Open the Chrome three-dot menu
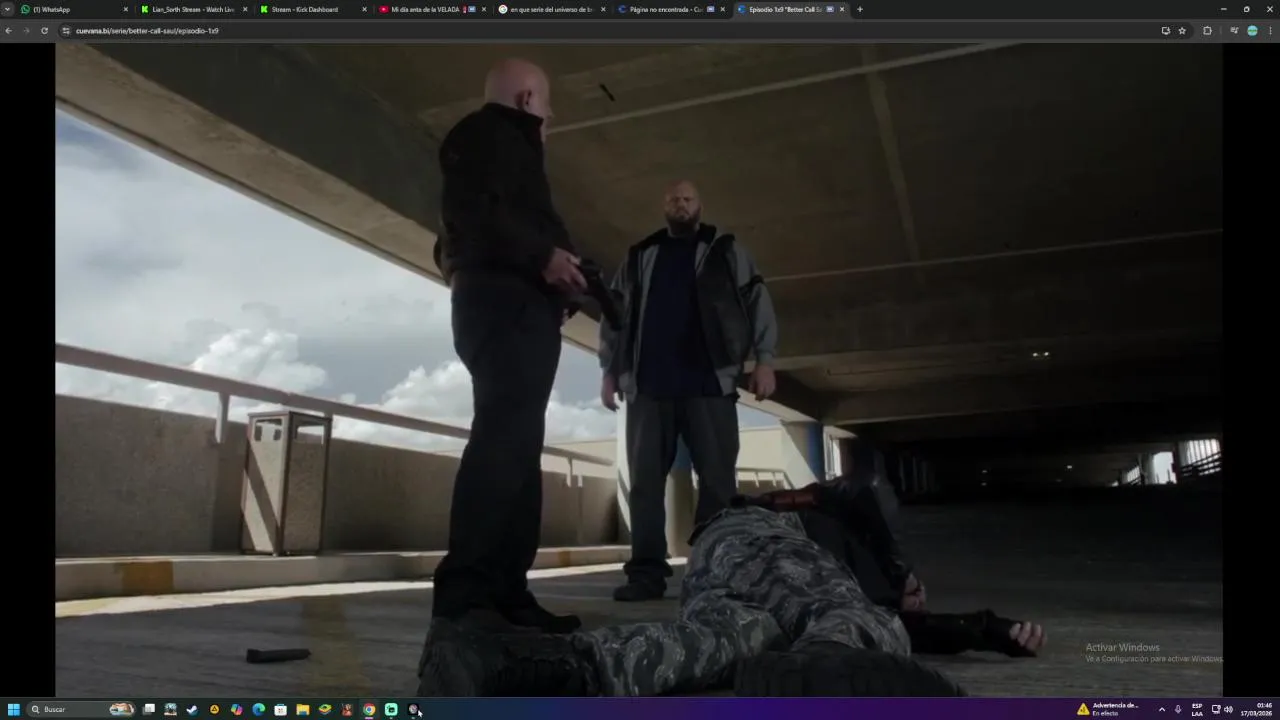This screenshot has width=1280, height=720. click(x=1270, y=31)
